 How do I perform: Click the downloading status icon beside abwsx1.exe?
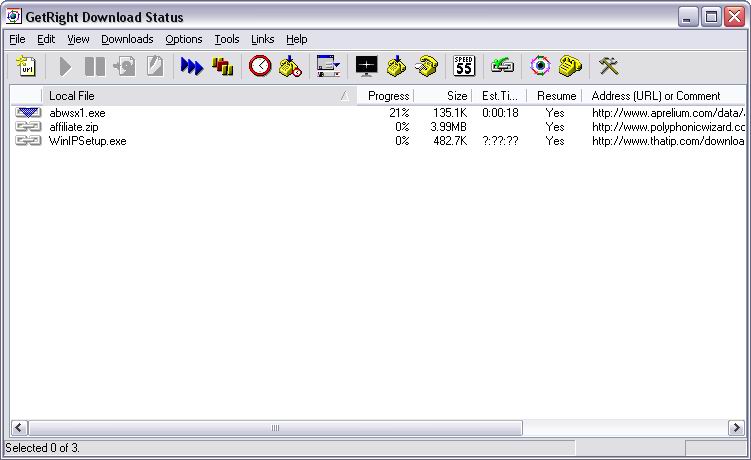28,113
